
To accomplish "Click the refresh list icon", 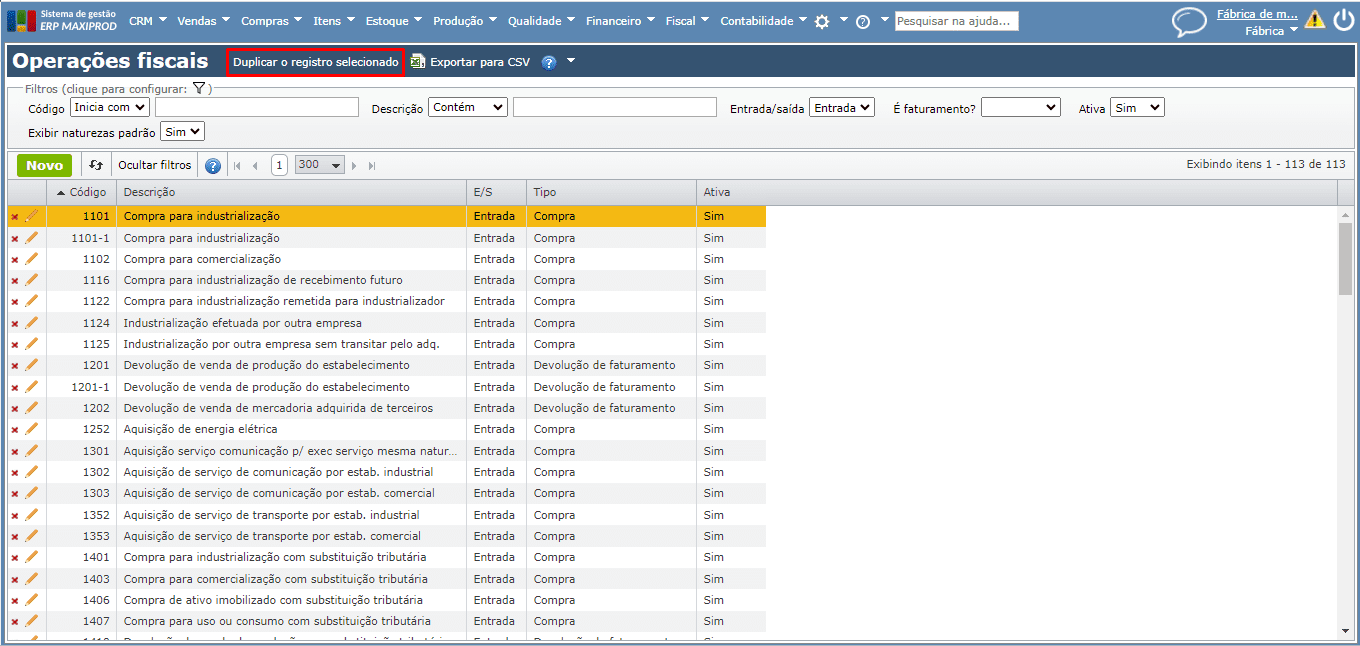I will coord(96,165).
